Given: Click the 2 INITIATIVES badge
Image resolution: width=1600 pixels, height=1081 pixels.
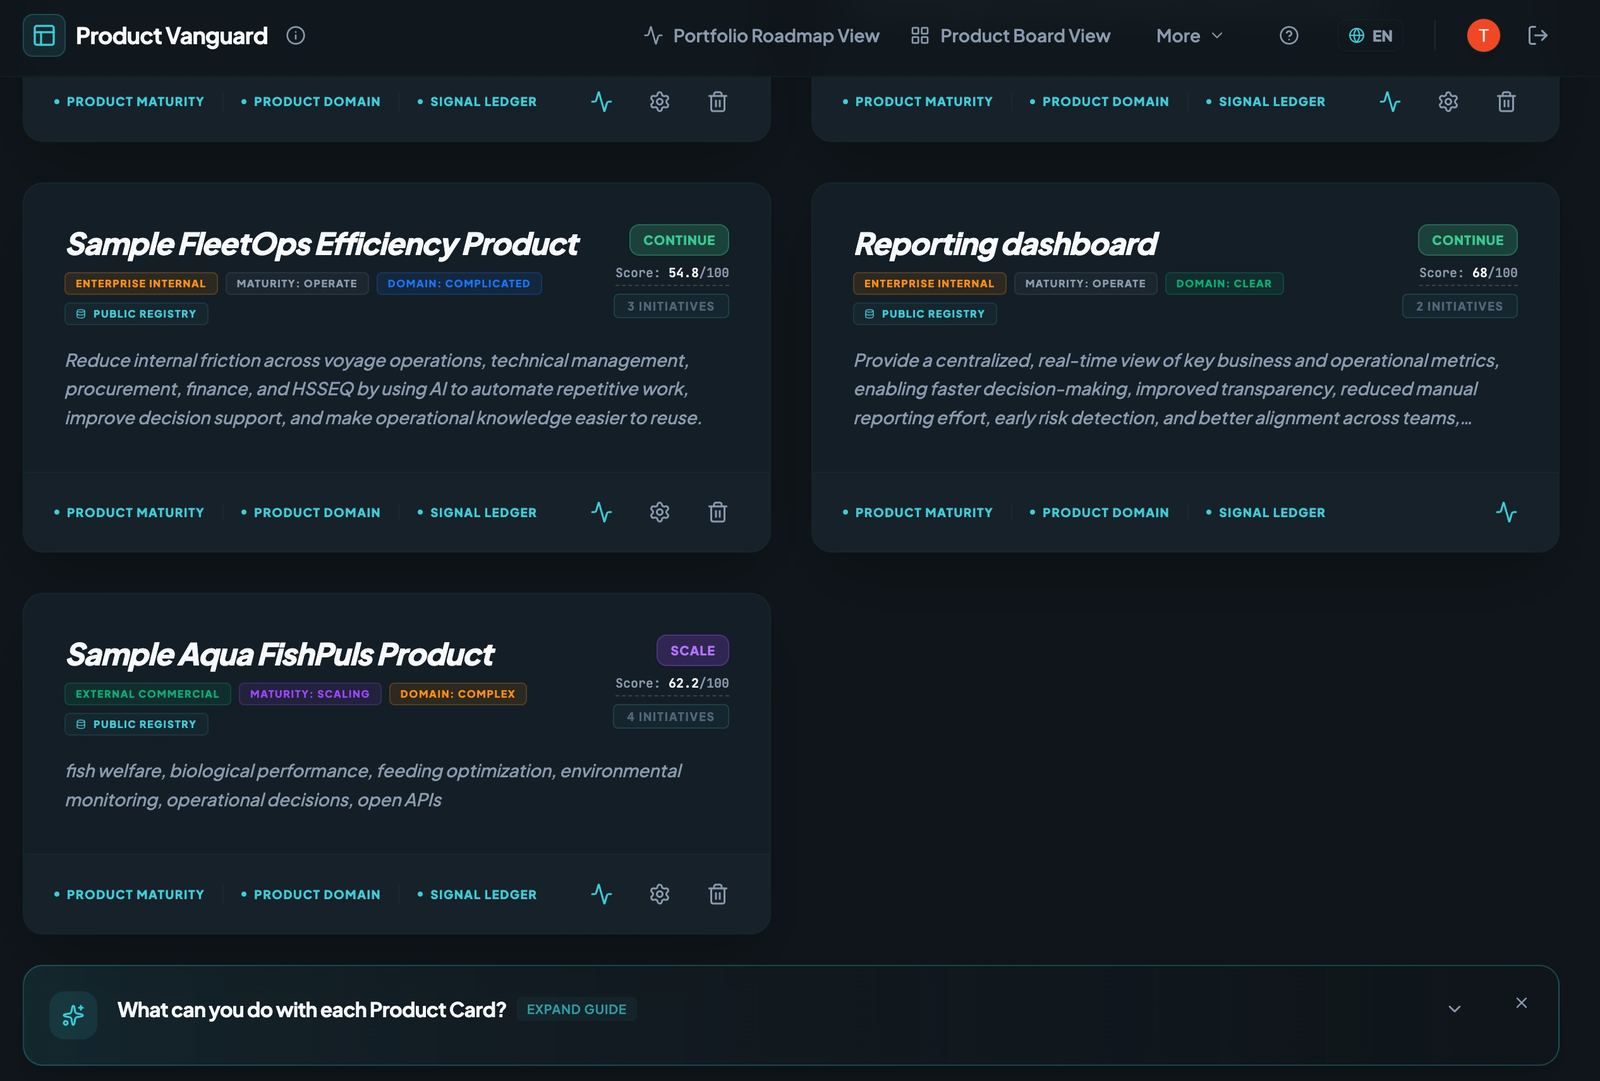Looking at the screenshot, I should point(1460,306).
